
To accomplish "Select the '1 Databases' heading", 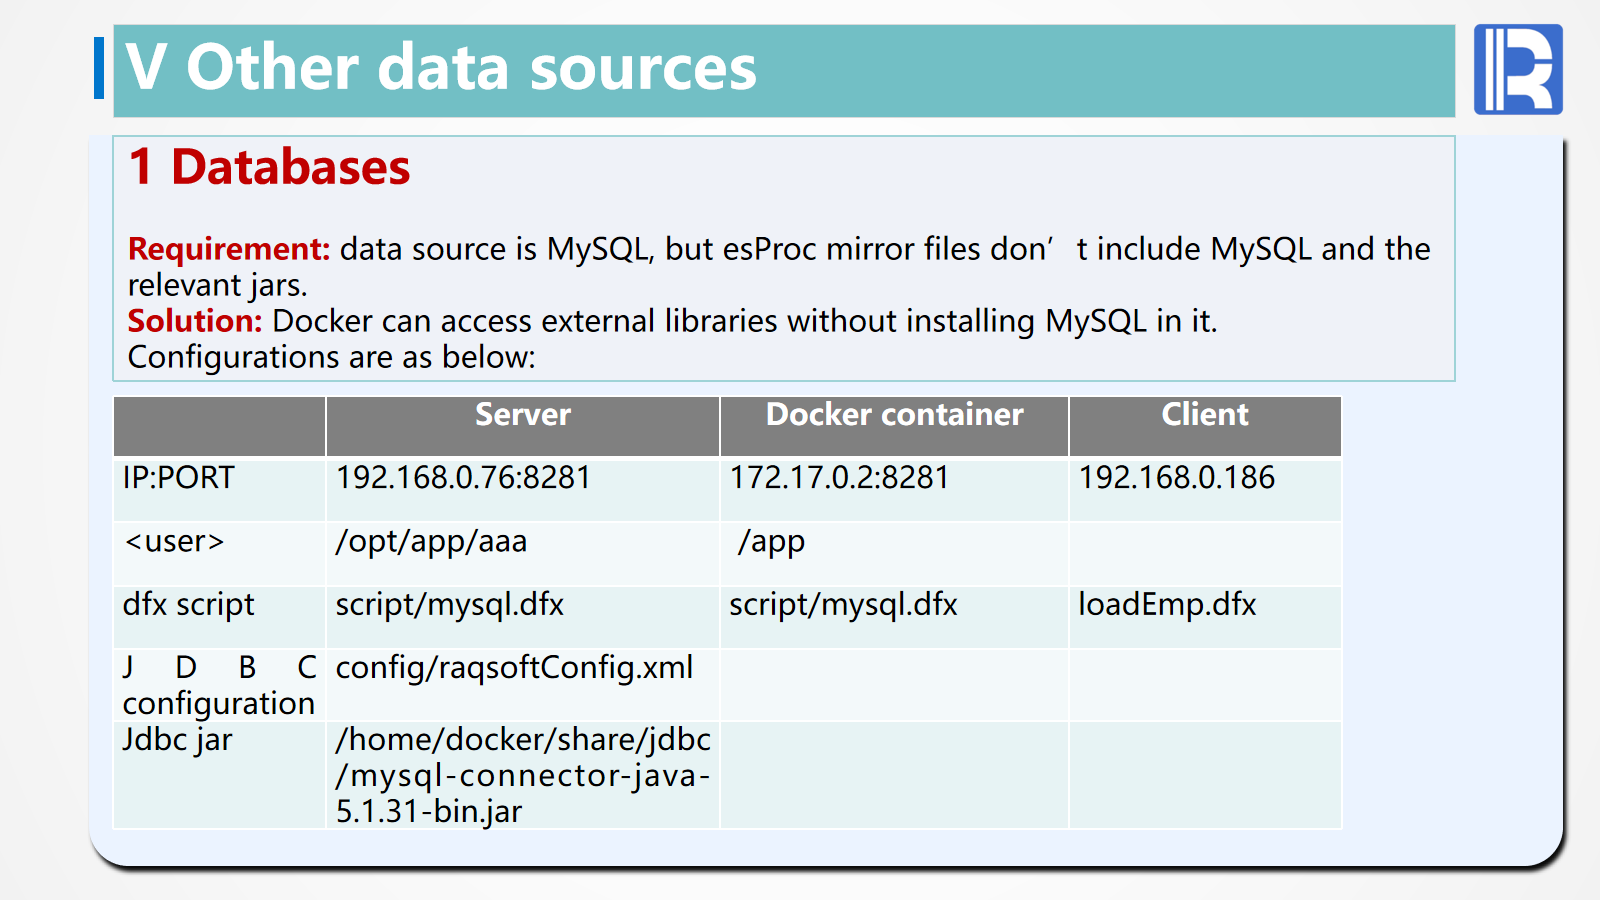I will 270,167.
